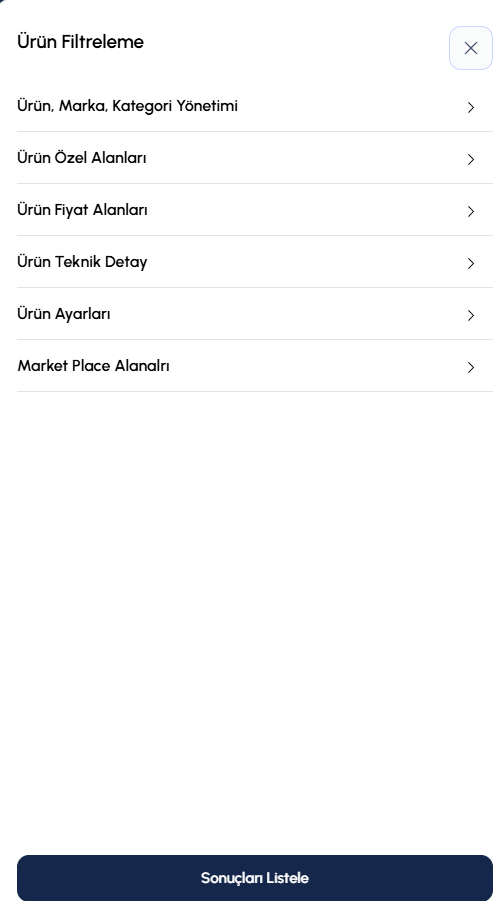The height and width of the screenshot is (901, 500).
Task: Click chevron arrow next to Ürün Teknik Detay
Action: click(x=471, y=263)
